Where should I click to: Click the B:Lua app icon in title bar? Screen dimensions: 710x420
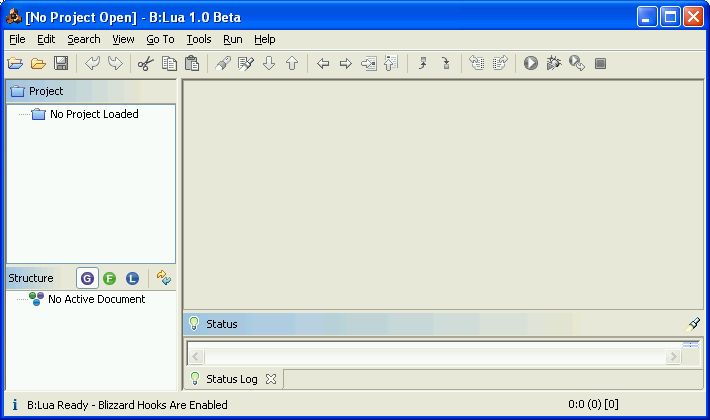(x=14, y=16)
